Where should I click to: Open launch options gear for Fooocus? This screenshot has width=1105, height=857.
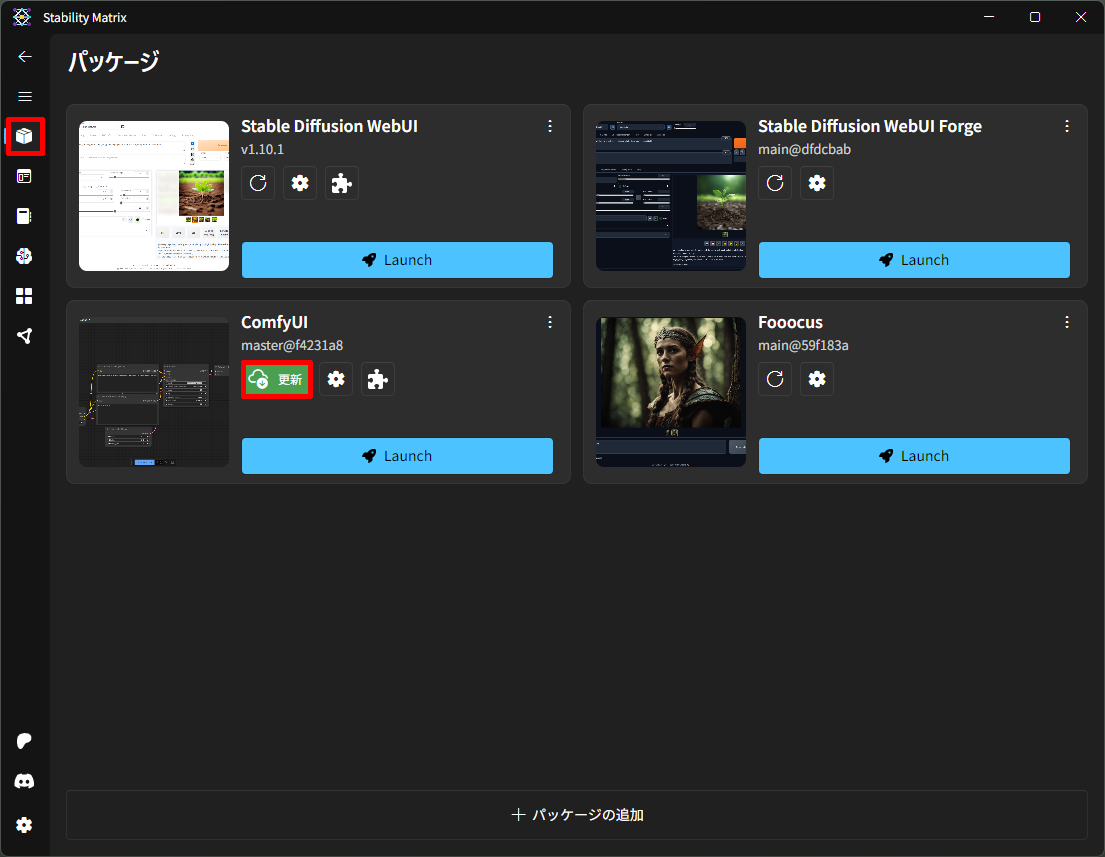tap(817, 379)
